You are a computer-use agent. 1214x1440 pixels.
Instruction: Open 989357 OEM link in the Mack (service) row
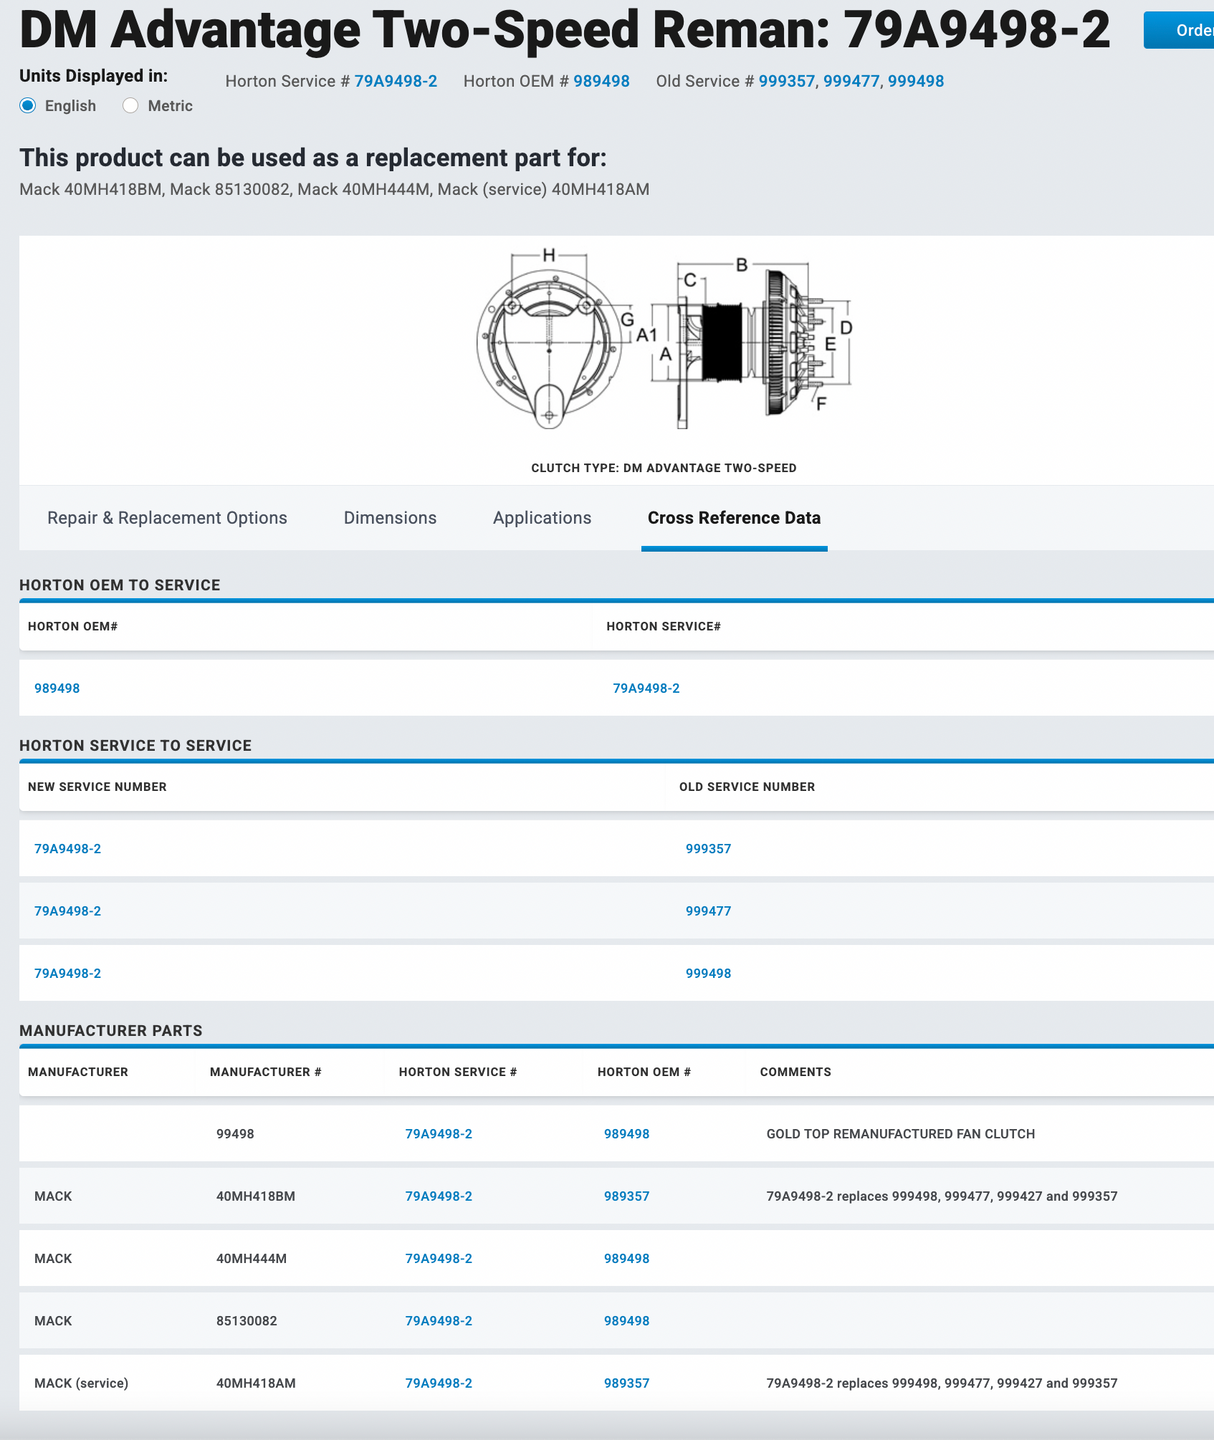[626, 1383]
